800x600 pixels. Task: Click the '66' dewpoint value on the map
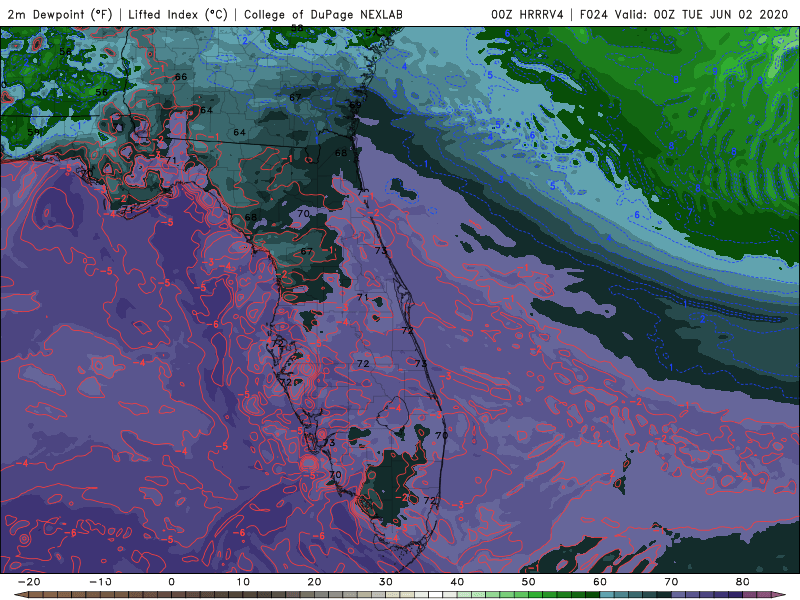(181, 77)
